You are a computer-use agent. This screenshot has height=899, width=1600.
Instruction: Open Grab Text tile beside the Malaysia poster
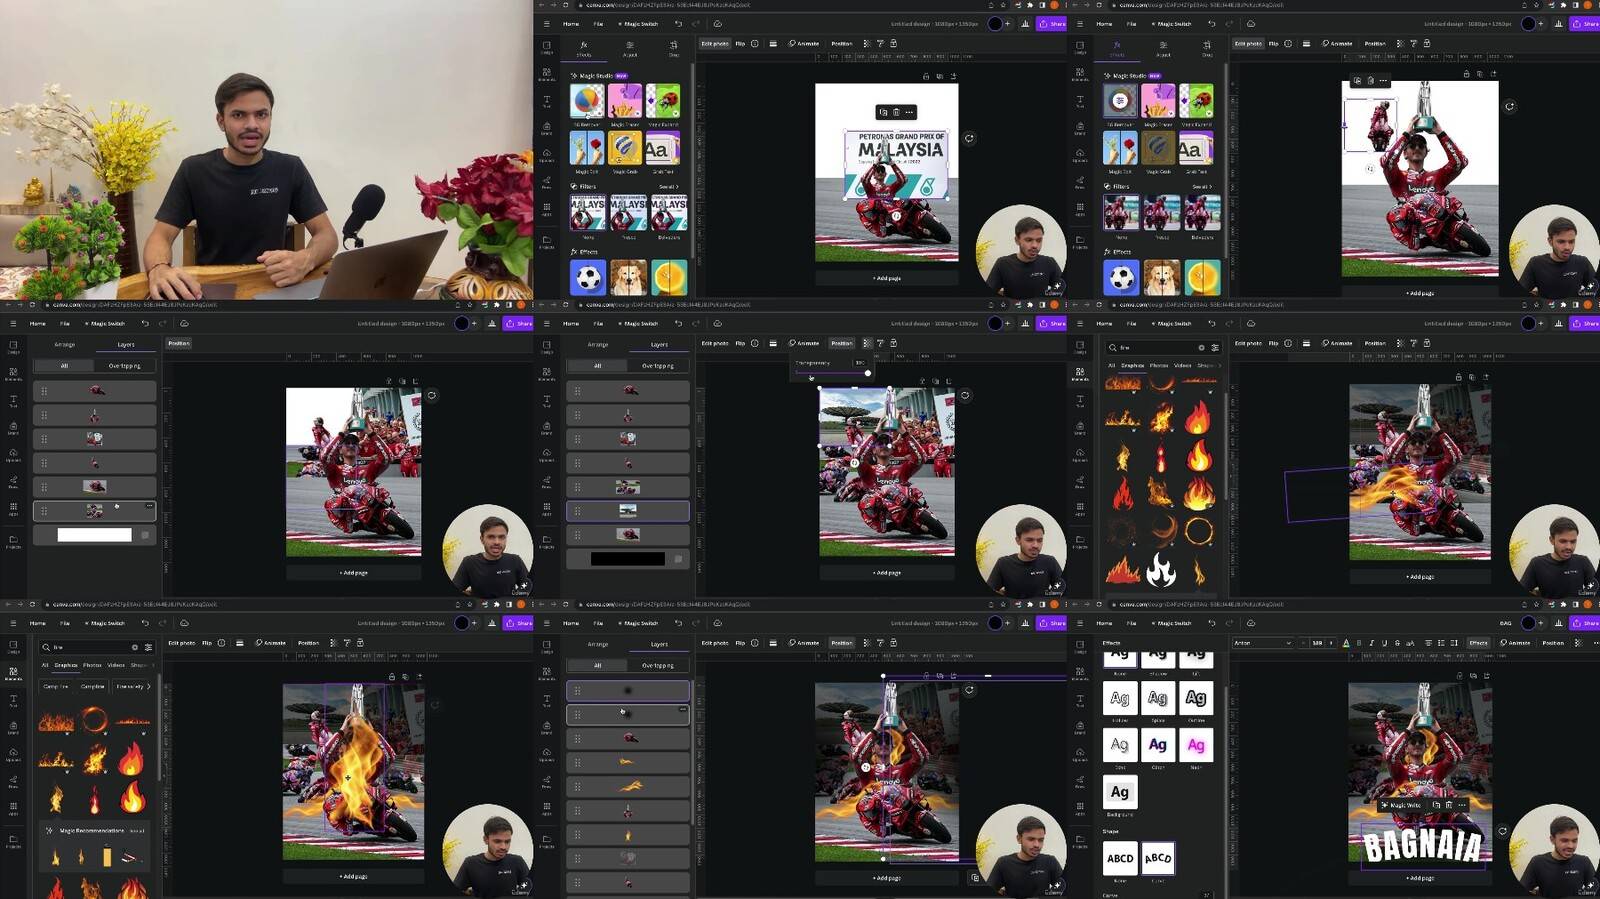coord(663,148)
